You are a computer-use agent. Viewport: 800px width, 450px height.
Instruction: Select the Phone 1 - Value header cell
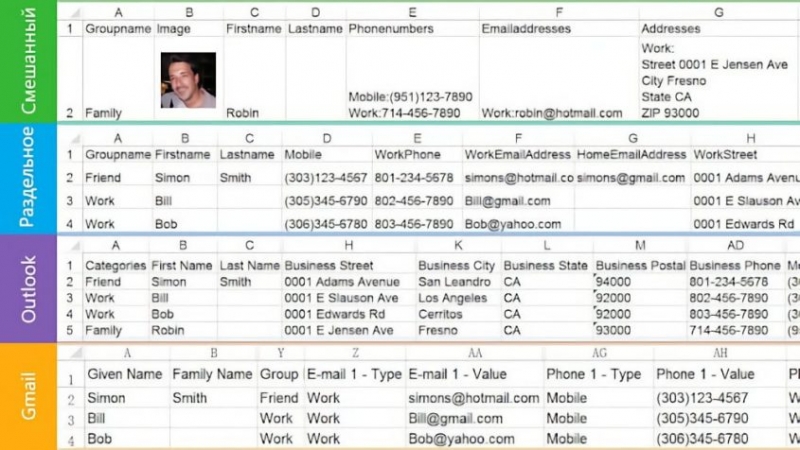pyautogui.click(x=720, y=374)
